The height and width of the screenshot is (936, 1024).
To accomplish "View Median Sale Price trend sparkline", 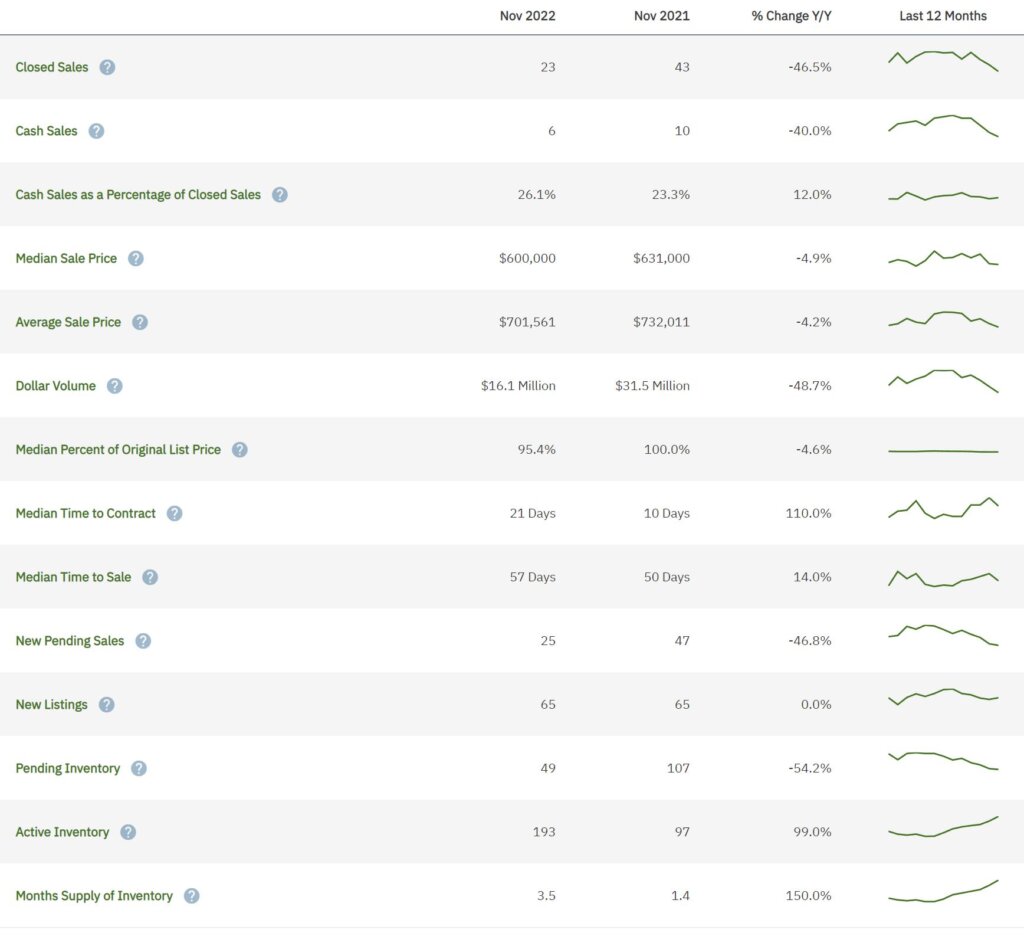I will tap(943, 259).
